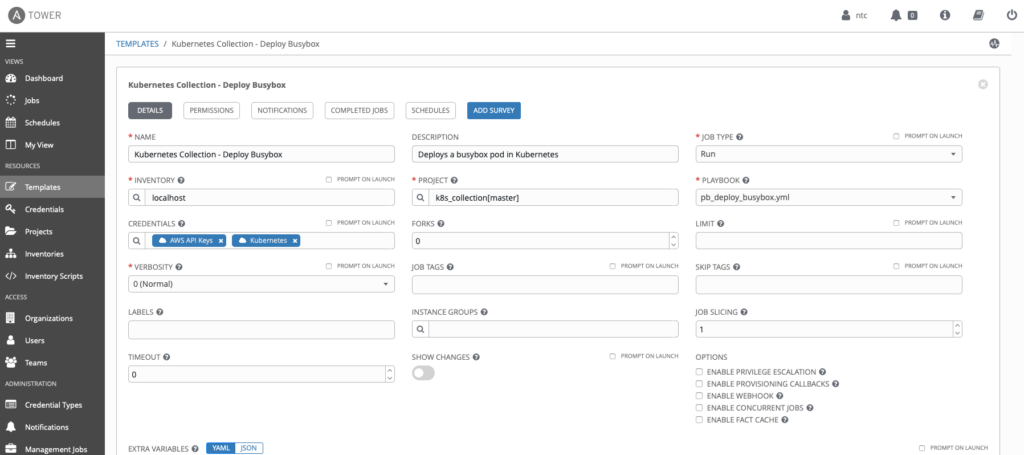Click the Limit input field

pos(829,241)
